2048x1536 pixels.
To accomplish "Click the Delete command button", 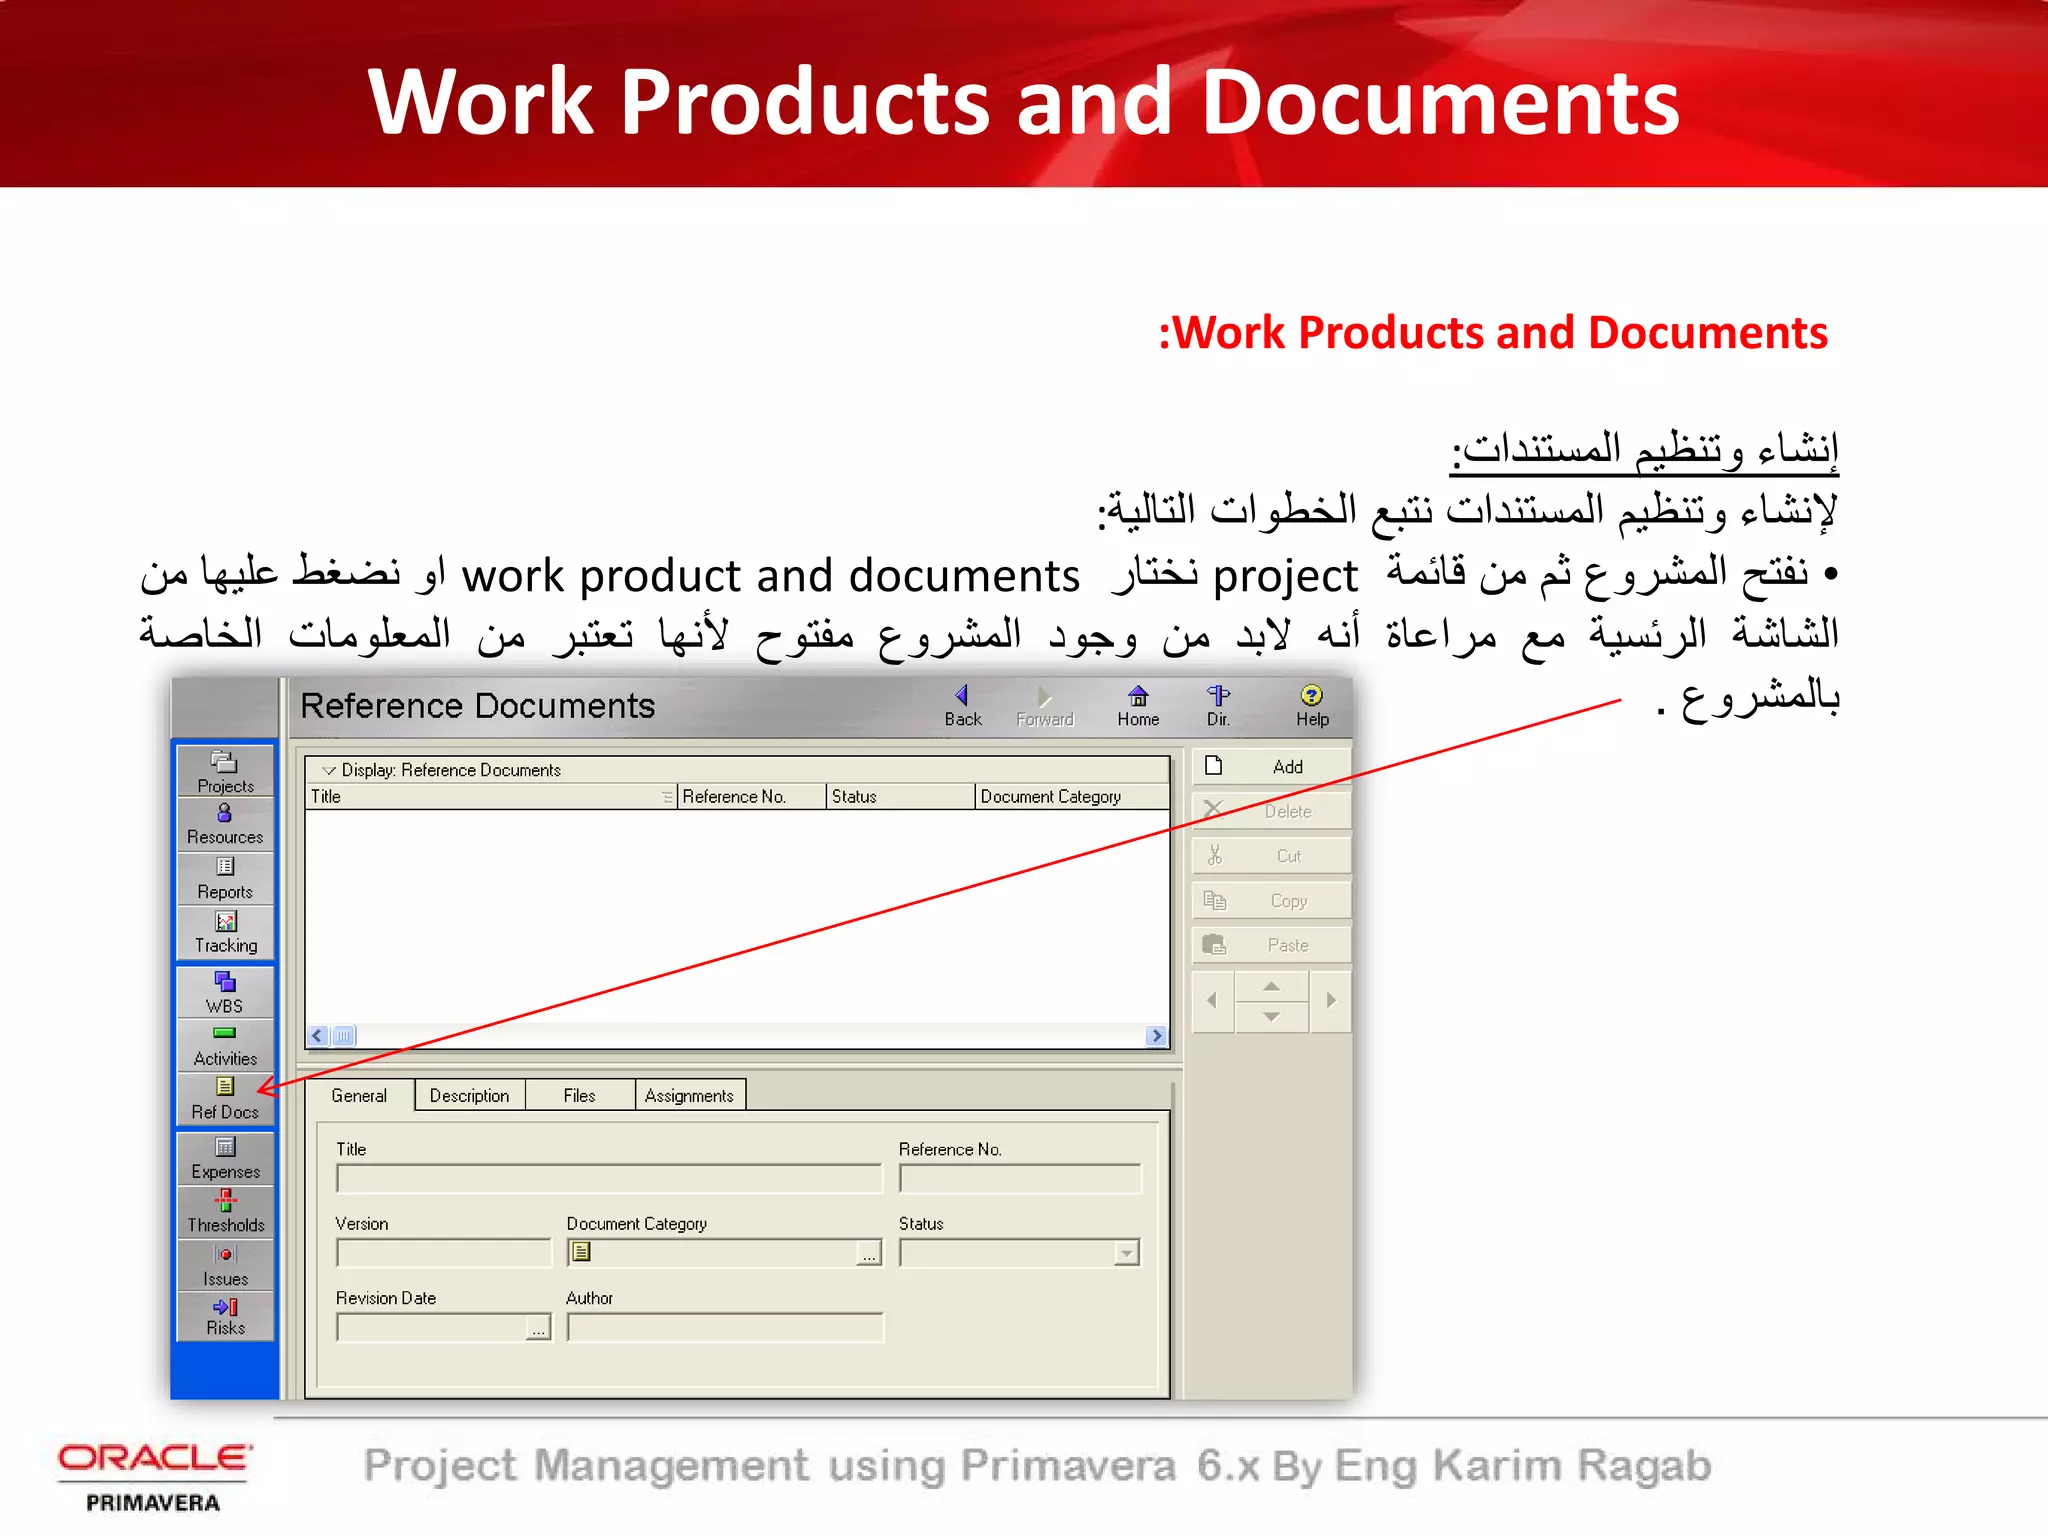I will [1271, 811].
